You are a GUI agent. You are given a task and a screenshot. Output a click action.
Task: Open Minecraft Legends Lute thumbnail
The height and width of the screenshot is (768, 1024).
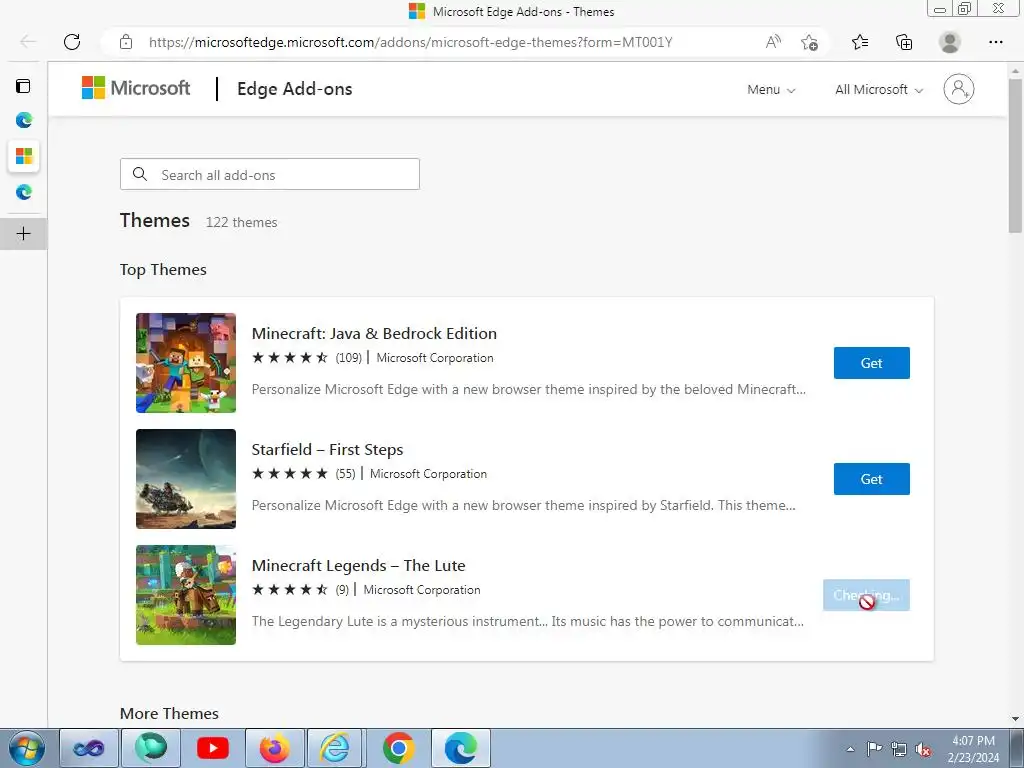pos(186,595)
